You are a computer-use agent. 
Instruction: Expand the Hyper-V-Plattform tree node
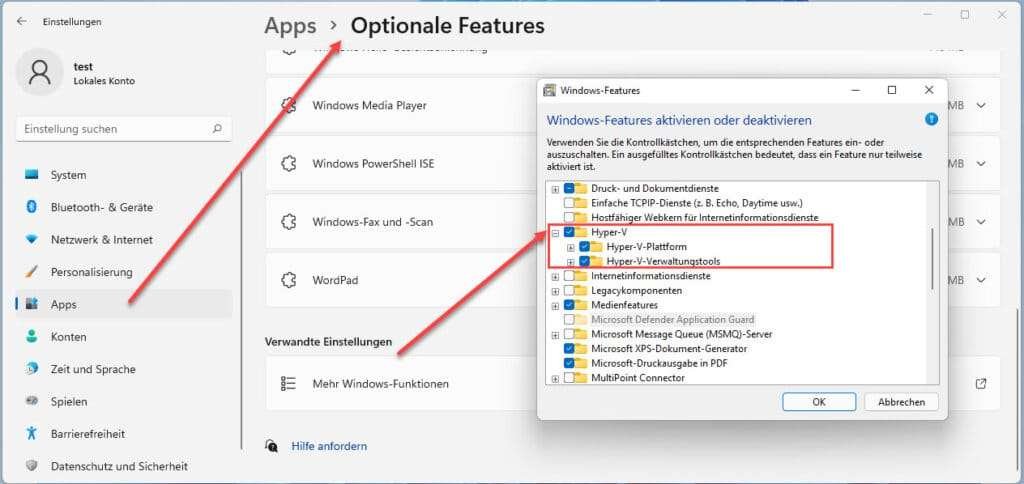click(570, 247)
